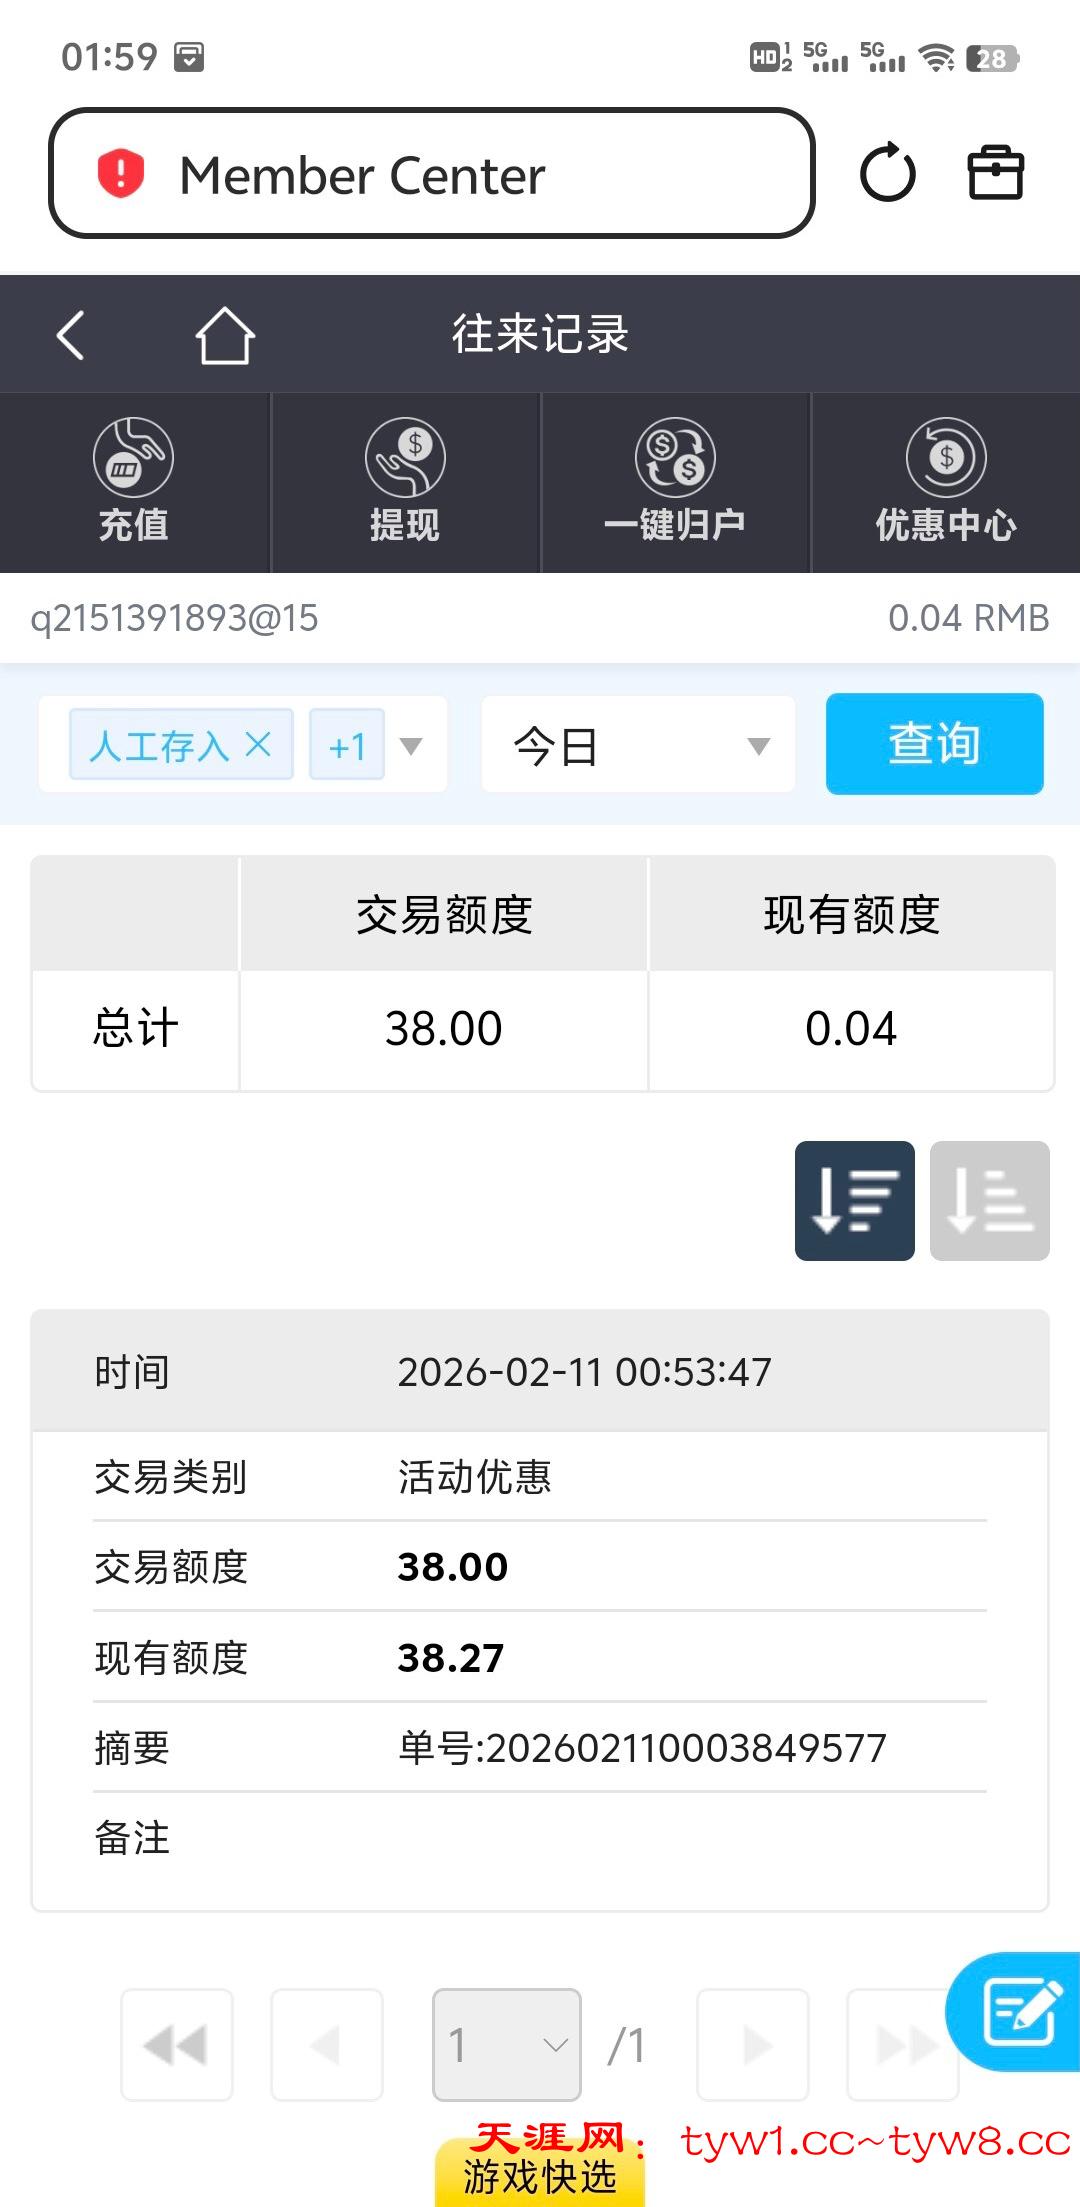Go to next page arrow

pyautogui.click(x=753, y=2045)
